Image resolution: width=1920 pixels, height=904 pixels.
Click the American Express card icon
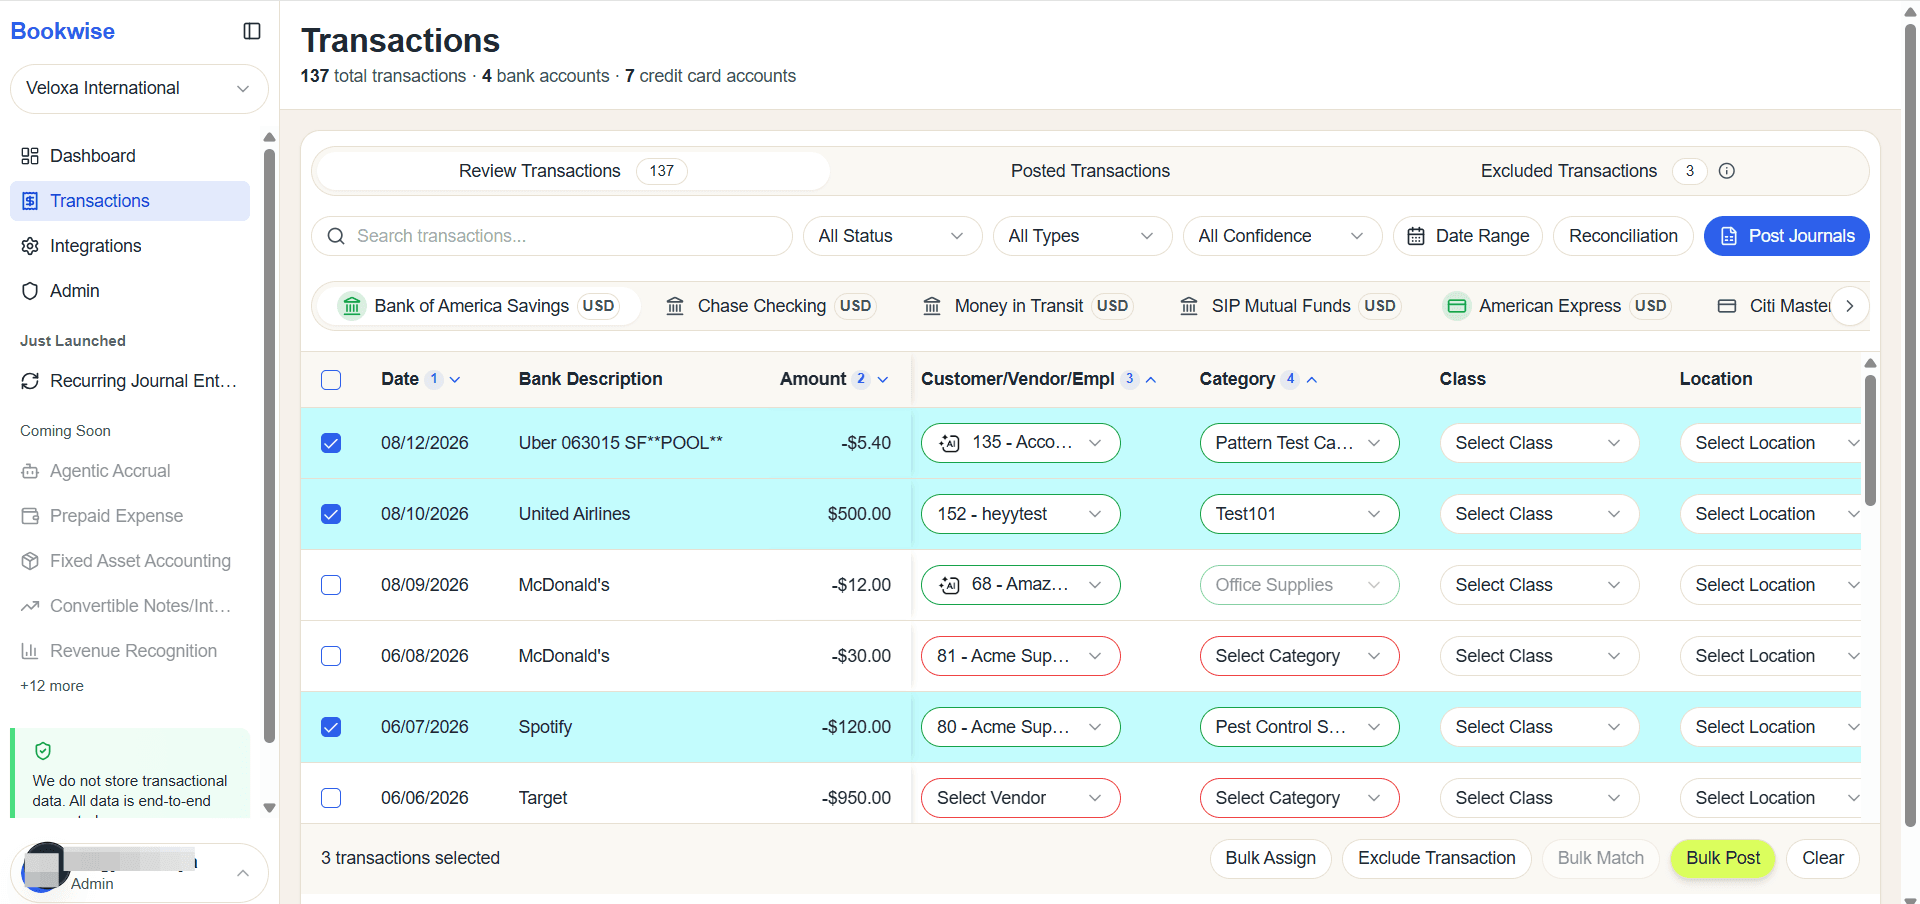click(x=1457, y=306)
